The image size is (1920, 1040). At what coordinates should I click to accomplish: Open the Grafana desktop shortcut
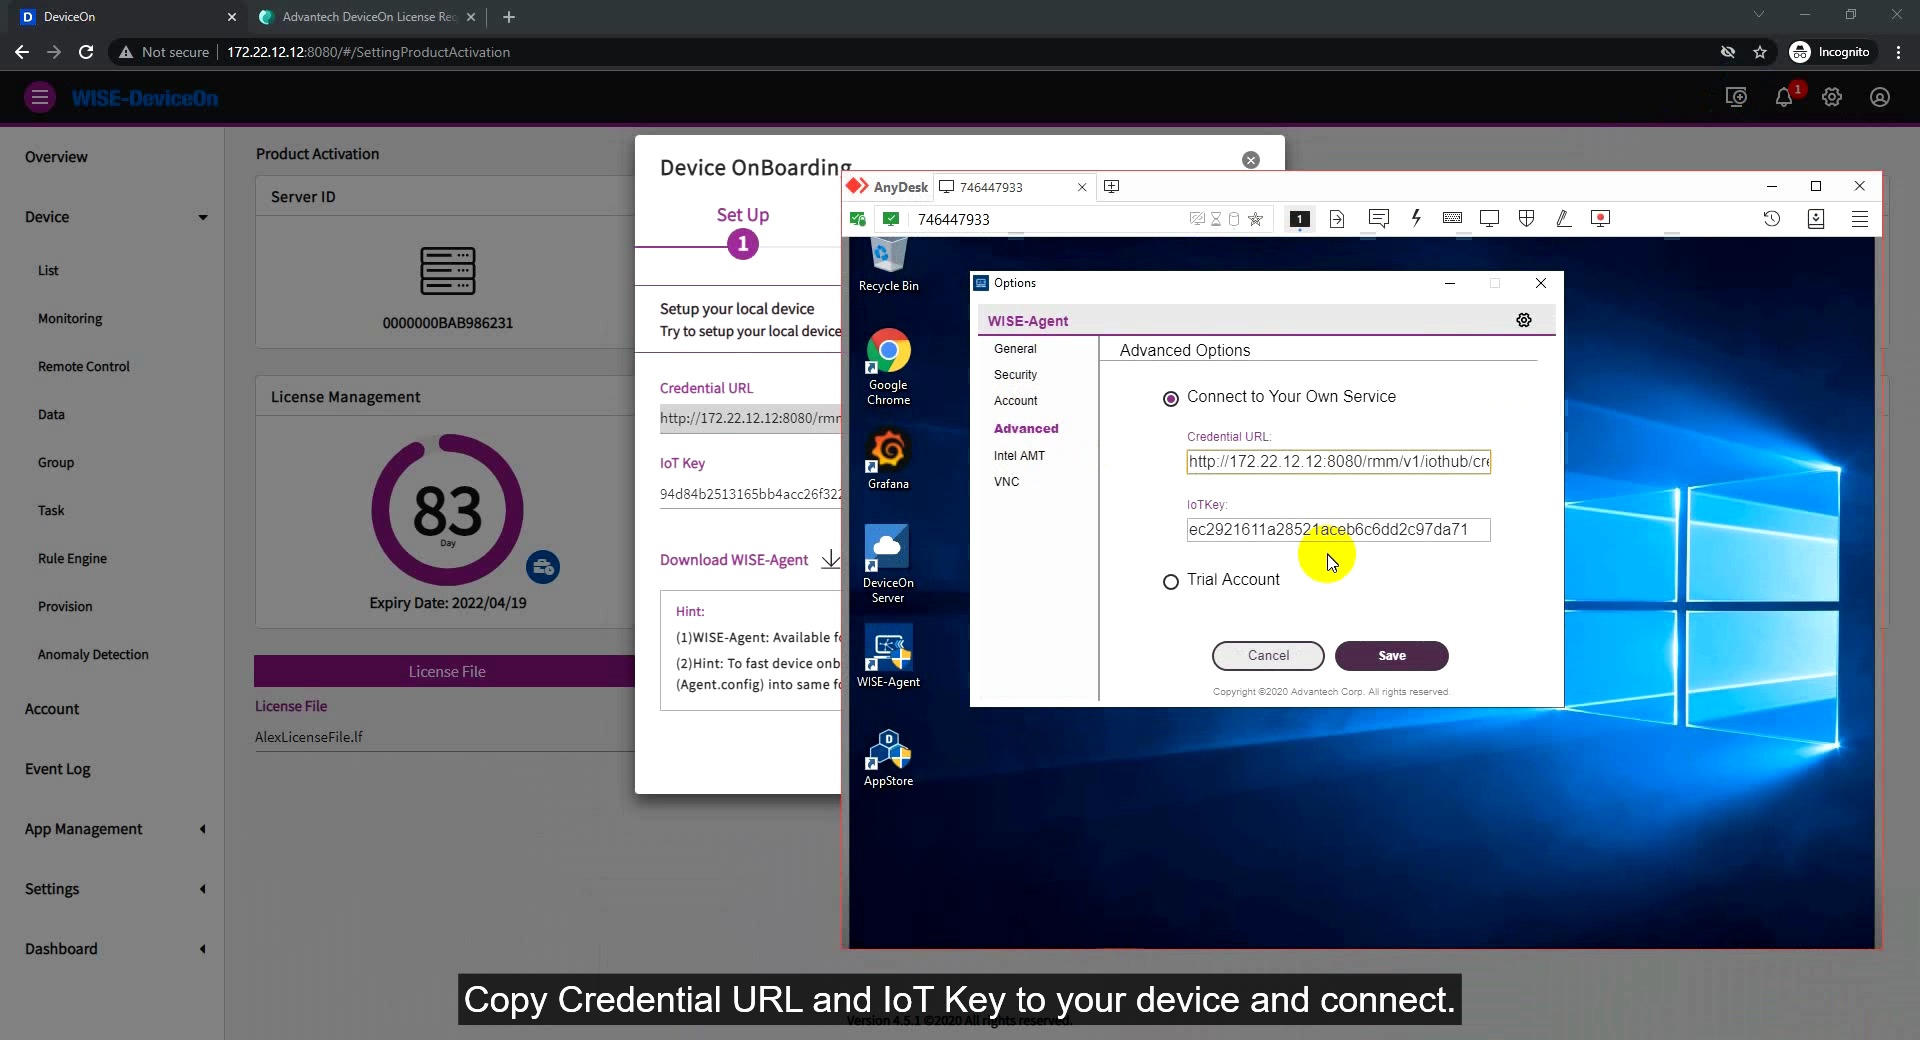coord(888,458)
